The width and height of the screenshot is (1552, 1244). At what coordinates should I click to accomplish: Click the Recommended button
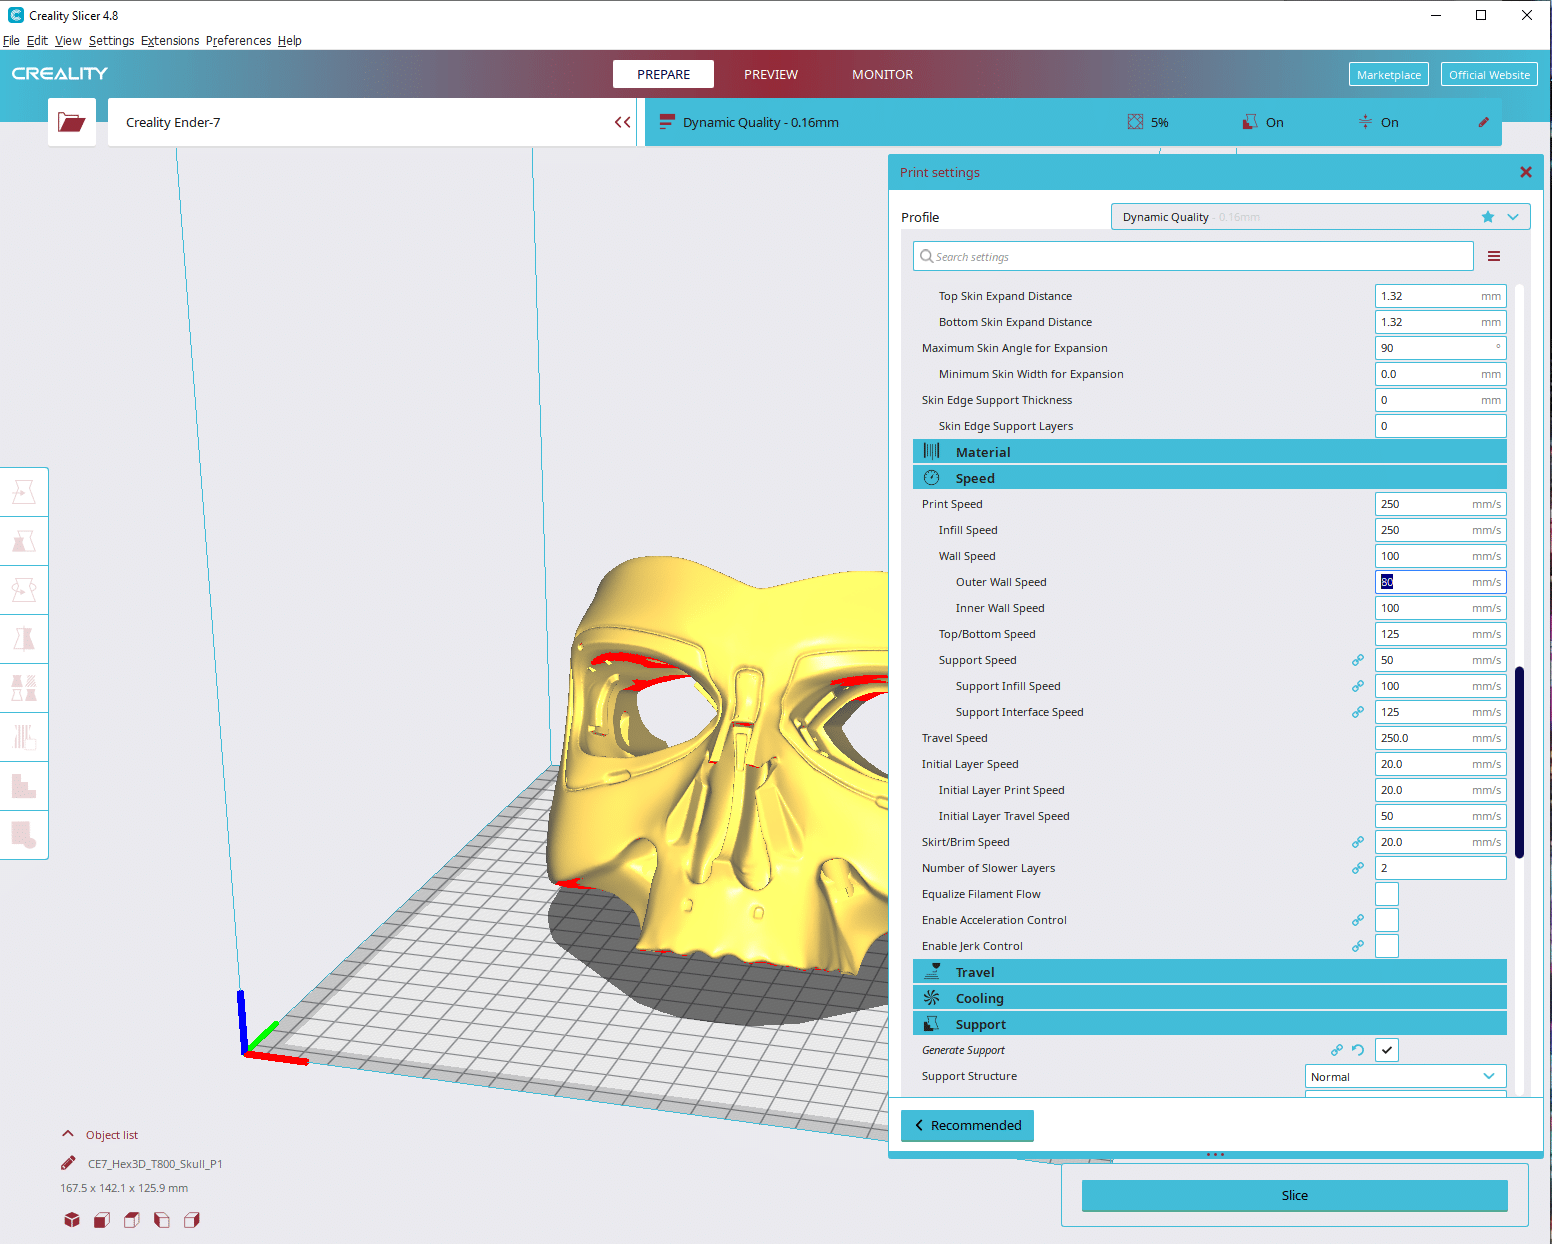coord(967,1125)
